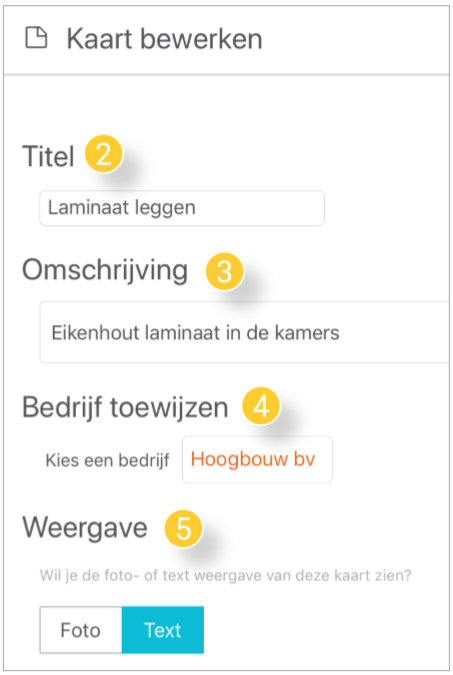The height and width of the screenshot is (675, 453).
Task: Click the yellow number 4 badge
Action: tap(261, 406)
